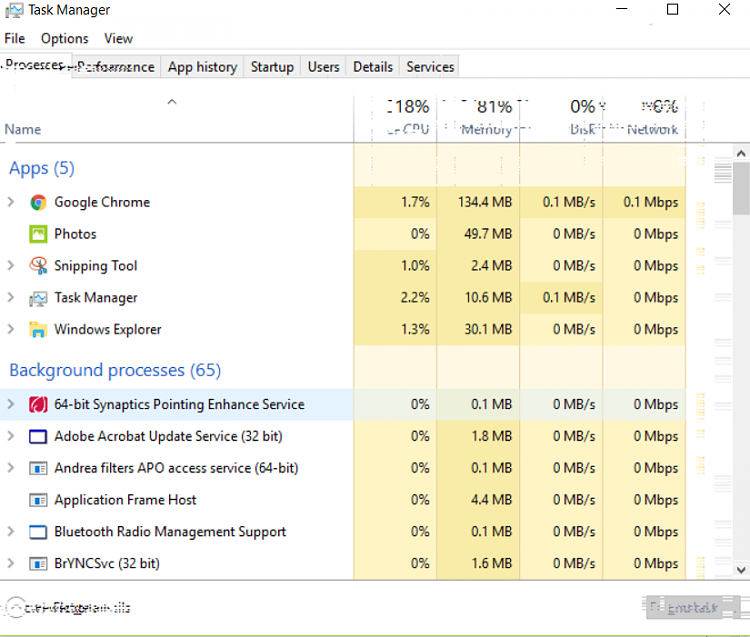This screenshot has width=750, height=637.
Task: Maximize the Task Manager window
Action: (673, 10)
